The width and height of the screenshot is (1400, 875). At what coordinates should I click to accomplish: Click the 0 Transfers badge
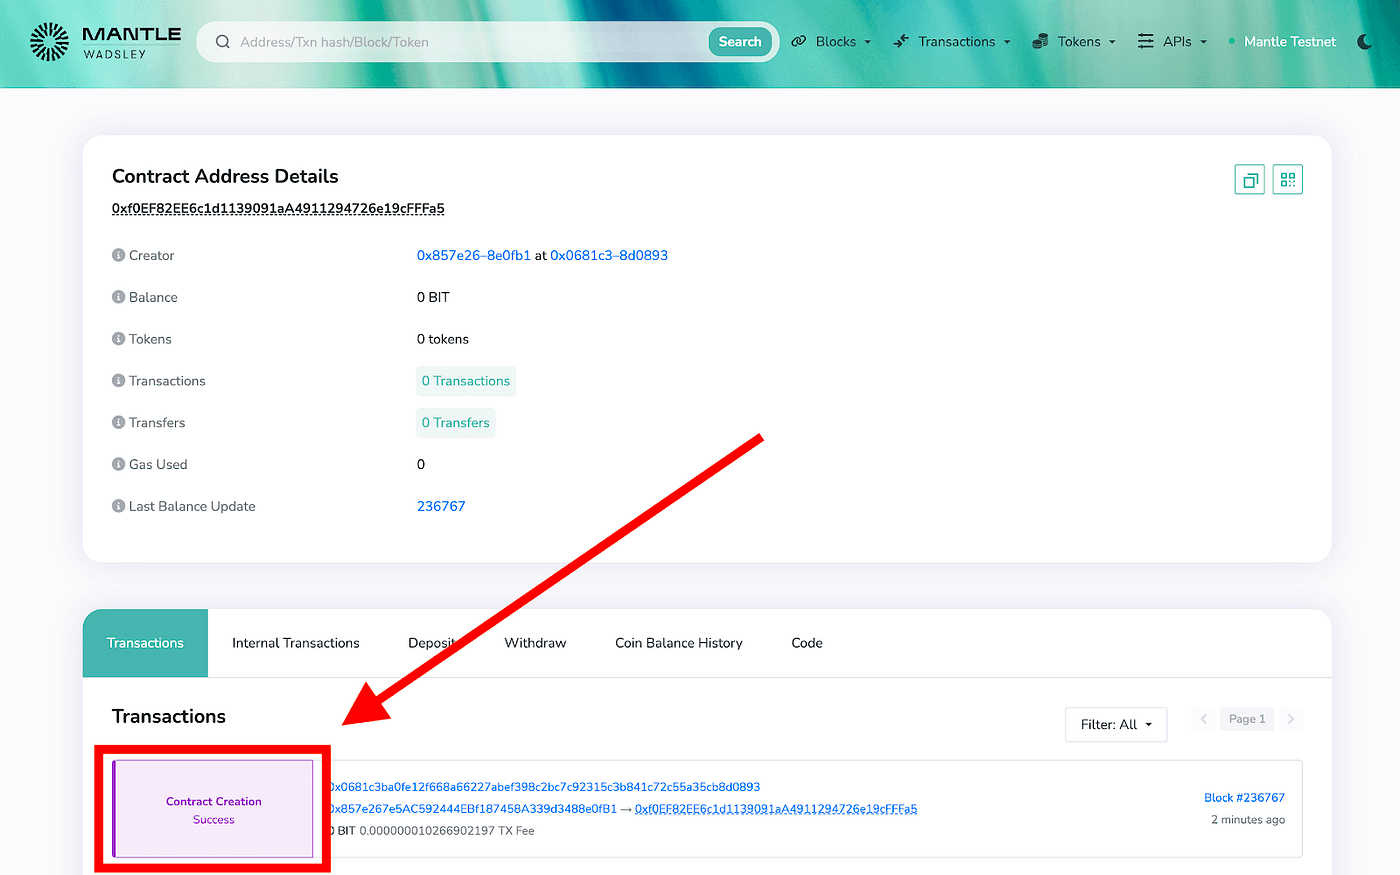(x=456, y=423)
